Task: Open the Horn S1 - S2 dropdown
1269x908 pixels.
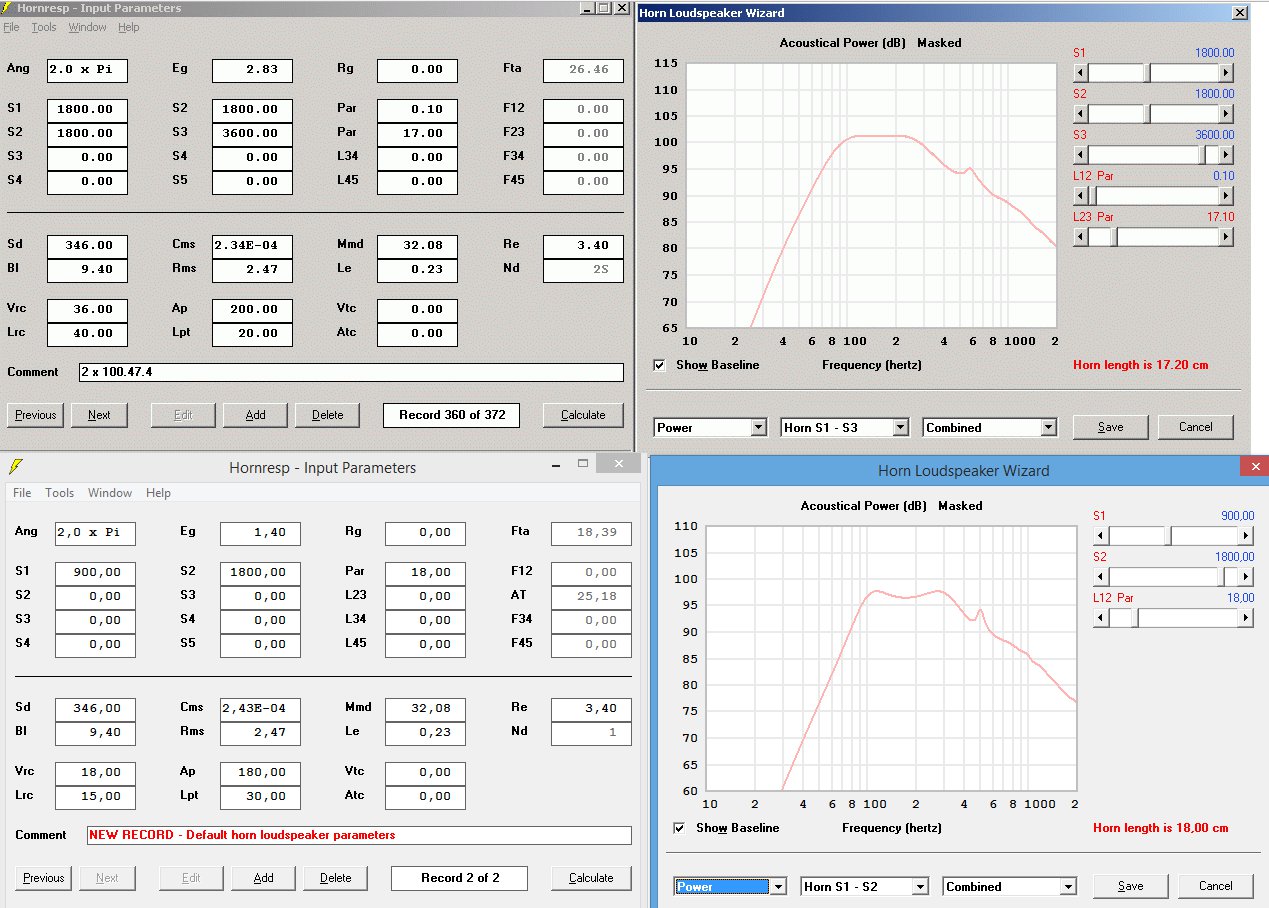Action: (x=921, y=887)
